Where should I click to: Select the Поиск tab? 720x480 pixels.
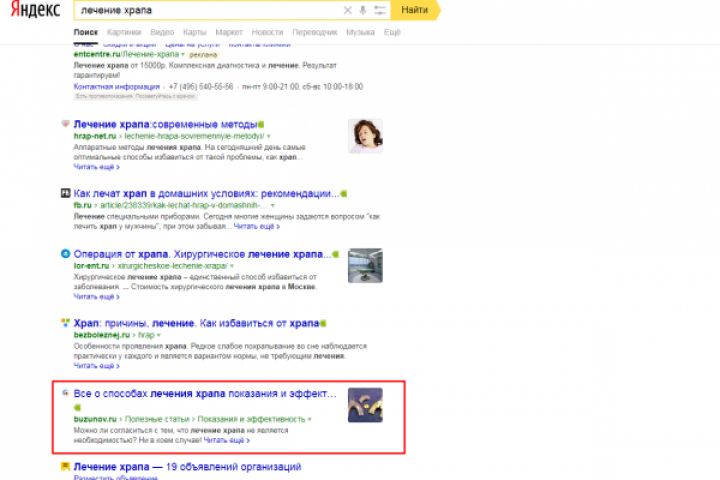coord(86,32)
